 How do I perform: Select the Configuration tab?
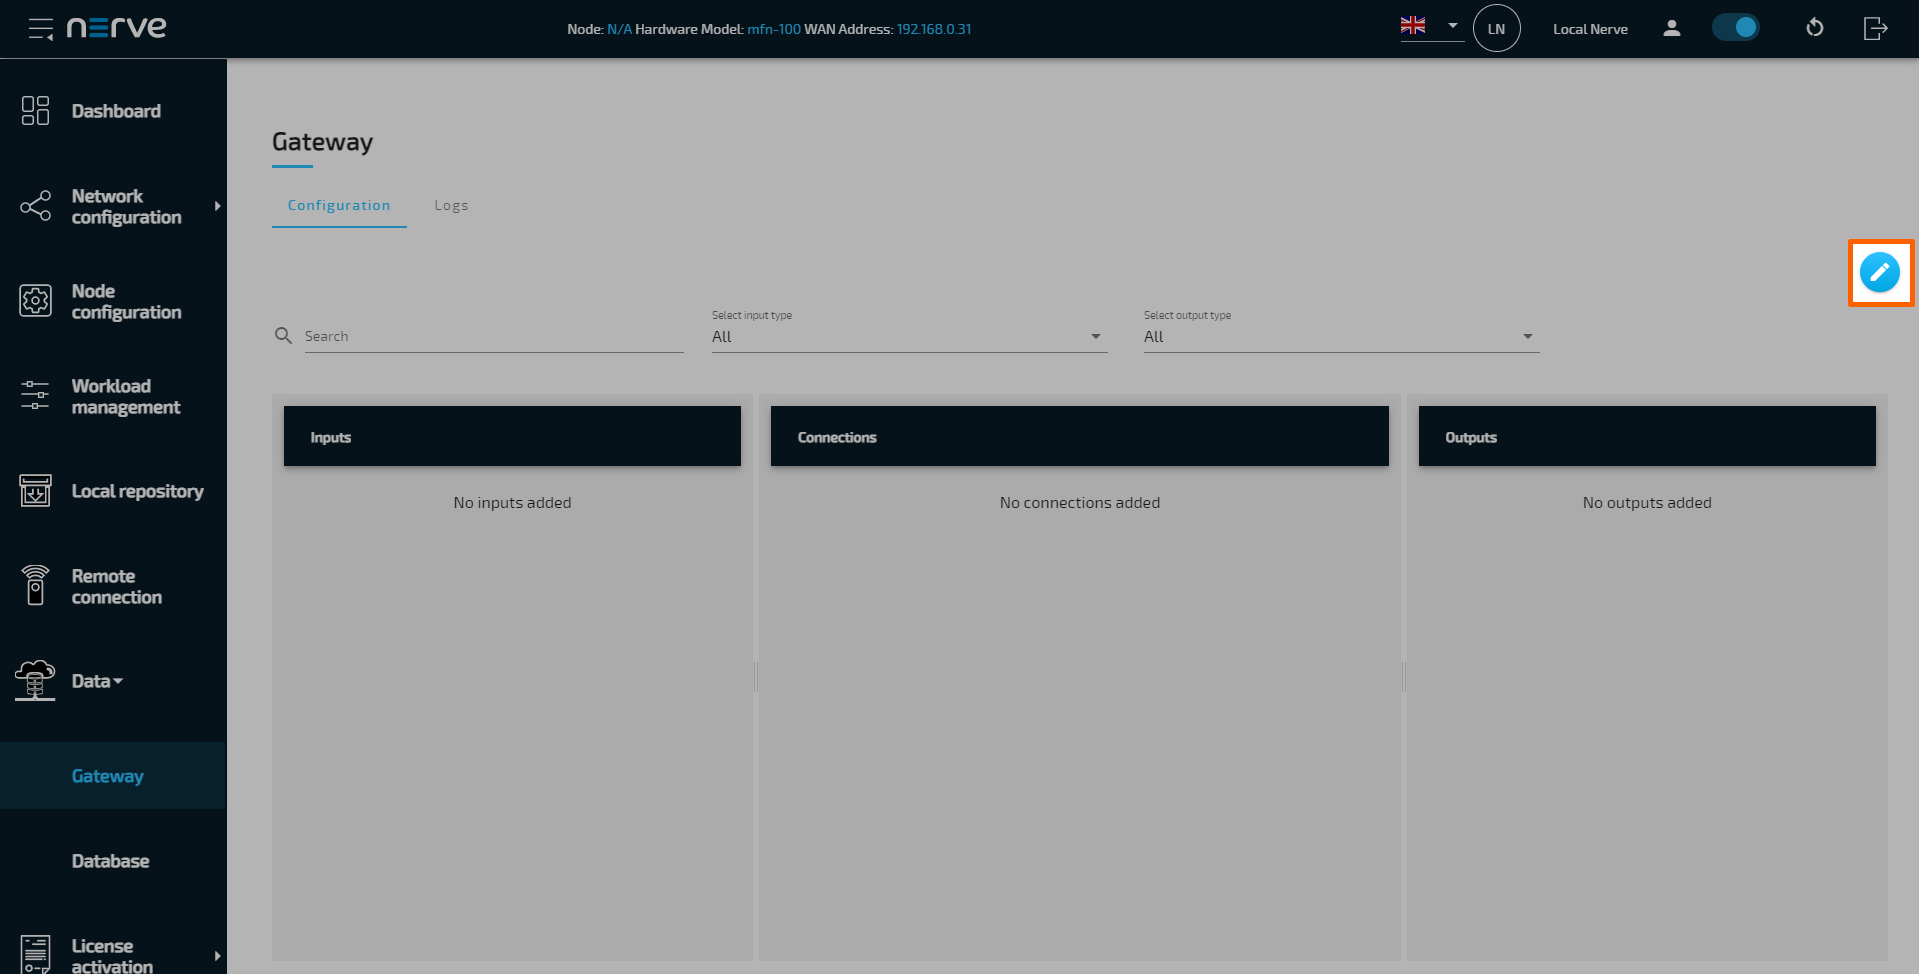click(339, 205)
